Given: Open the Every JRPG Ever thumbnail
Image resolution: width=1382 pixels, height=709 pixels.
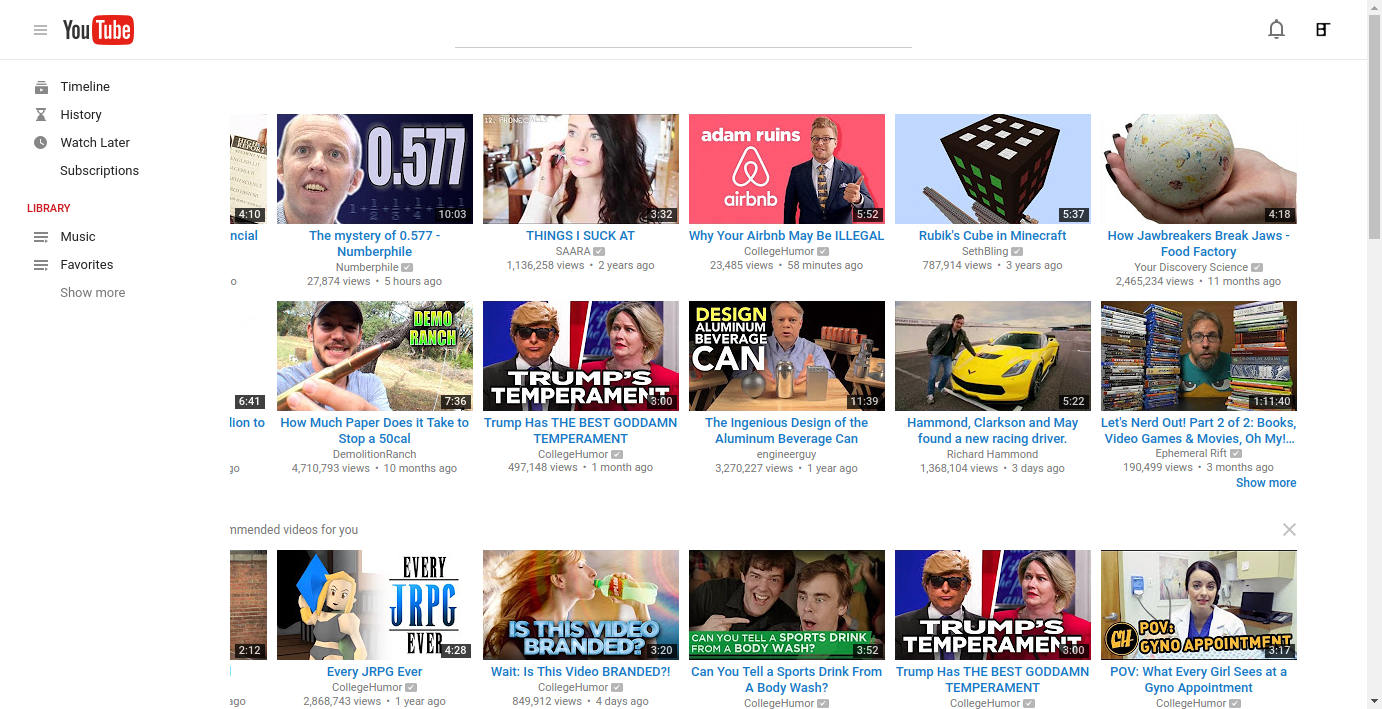Looking at the screenshot, I should tap(375, 605).
